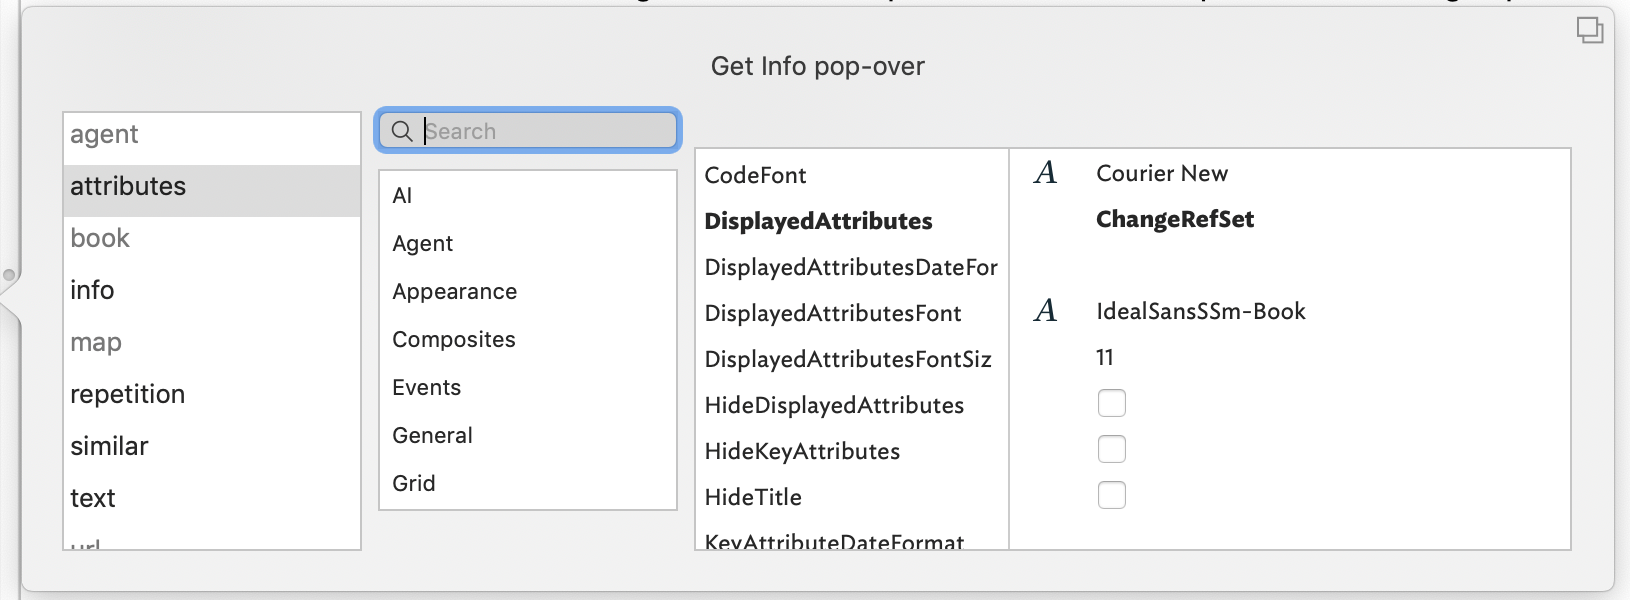Select the DisplayedAttributesDateFormat row

852,267
